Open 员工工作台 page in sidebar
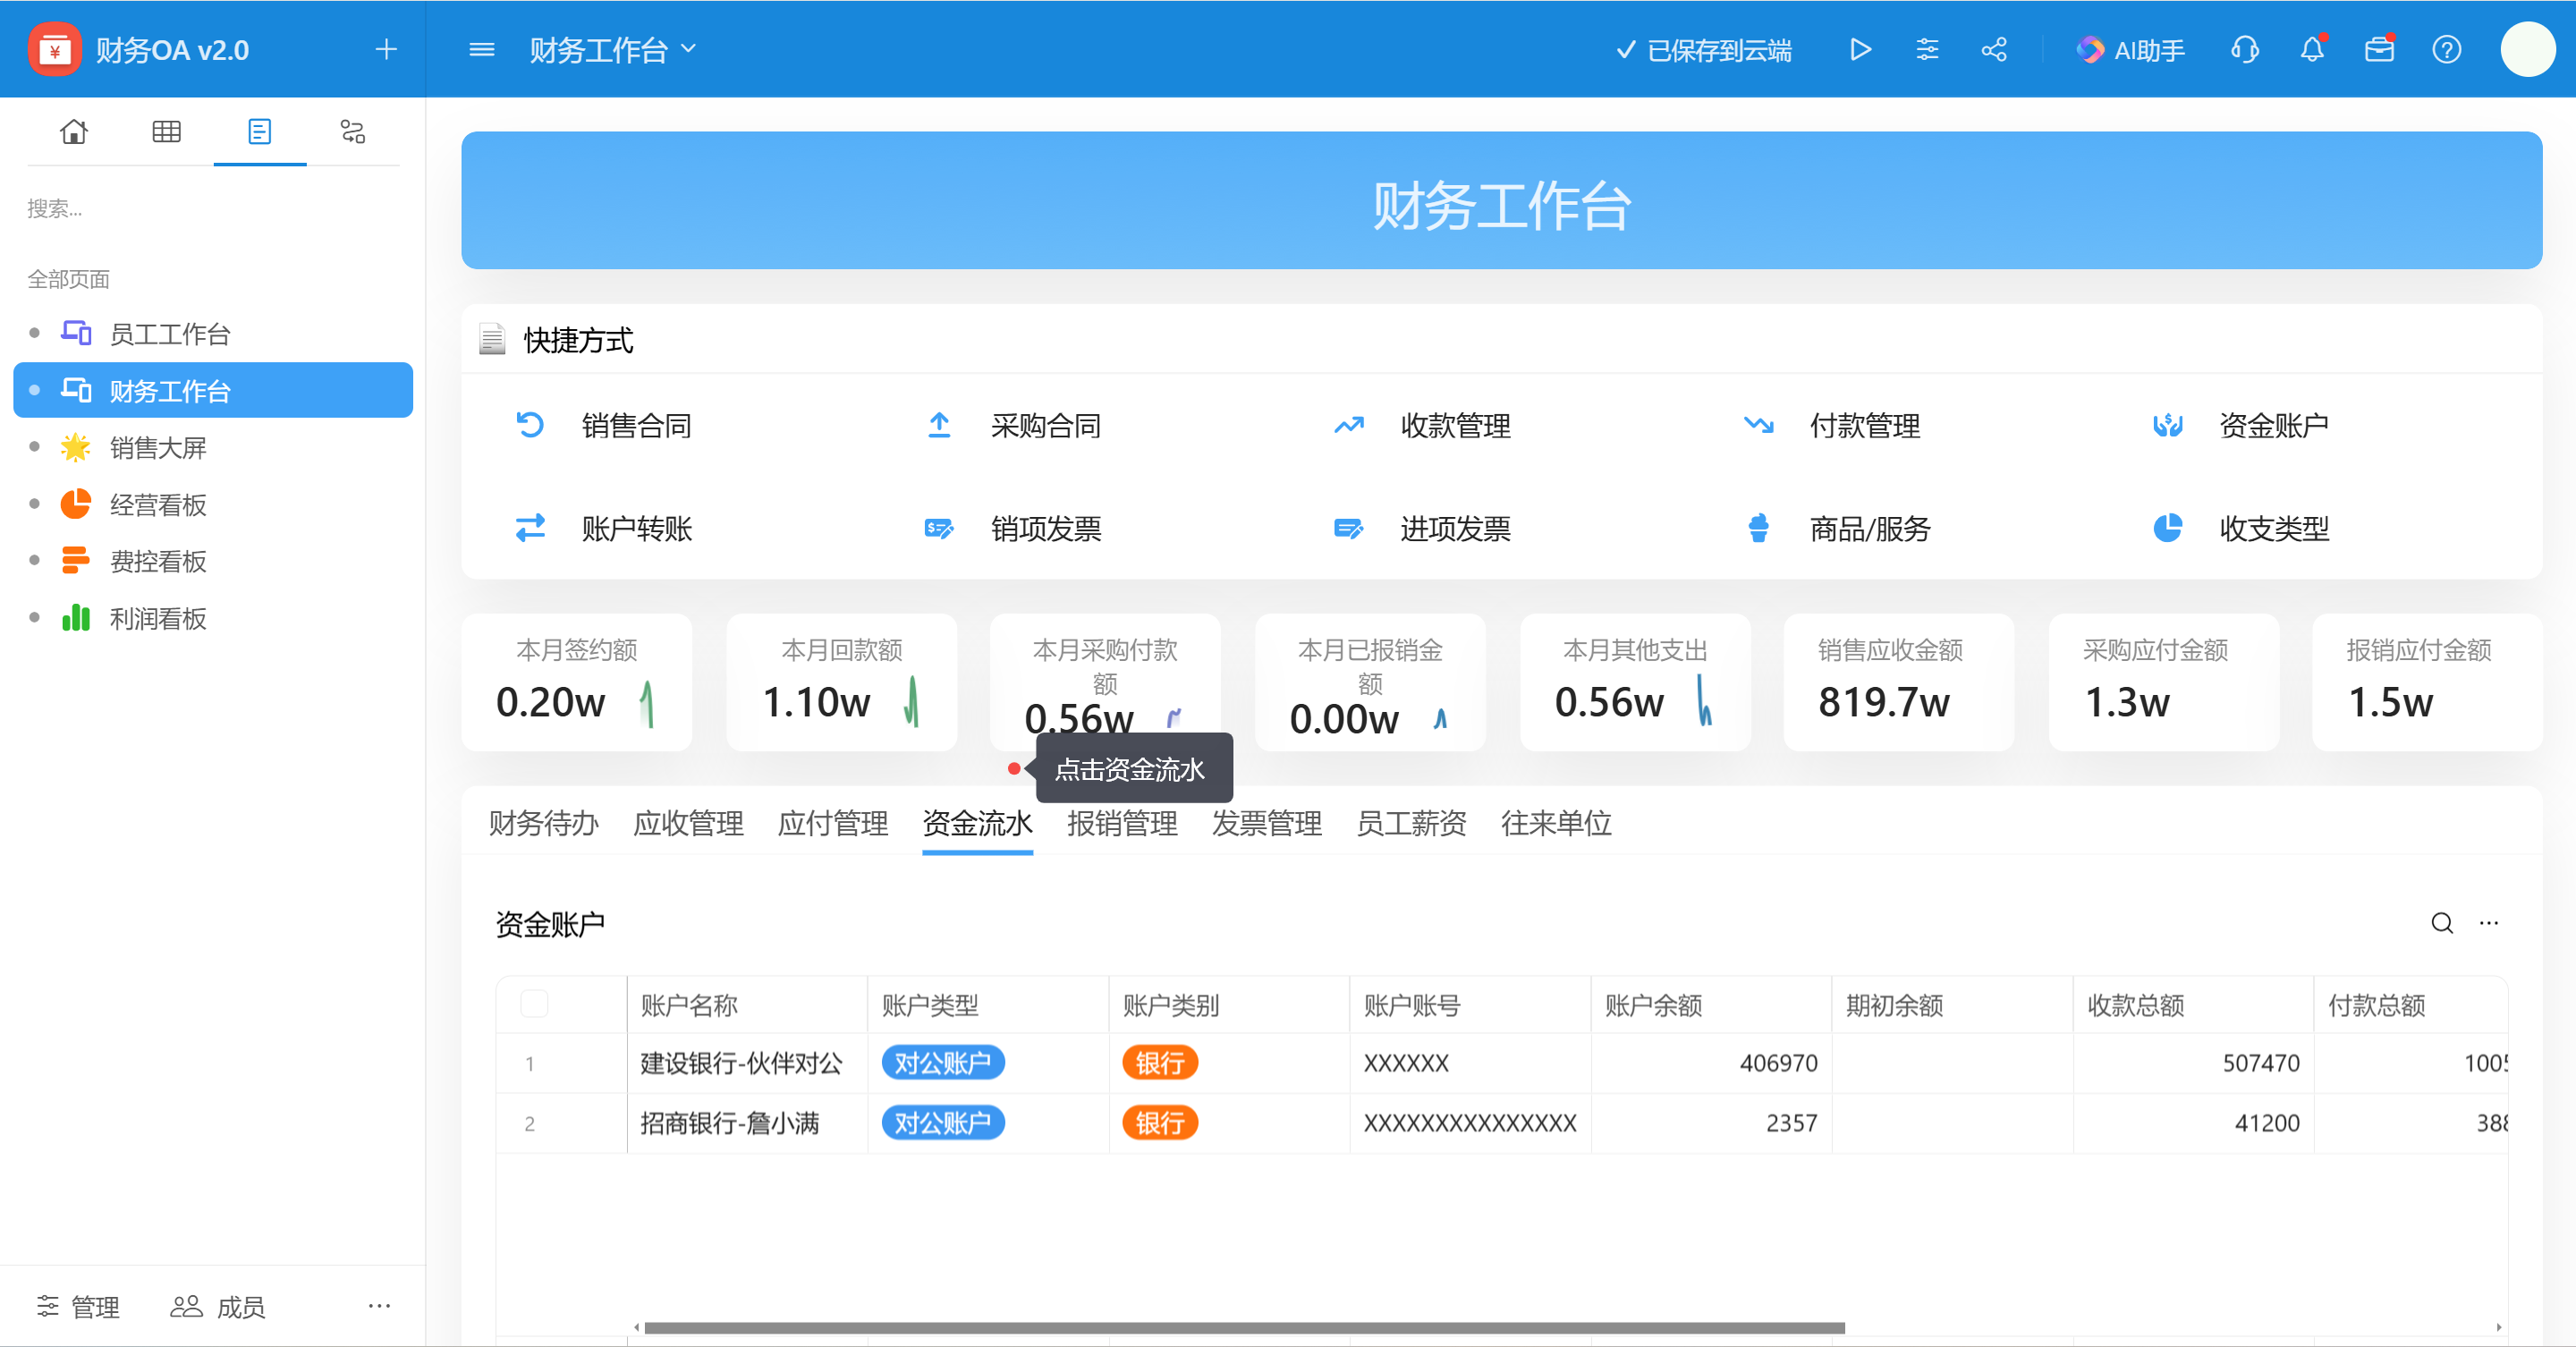 coord(213,333)
